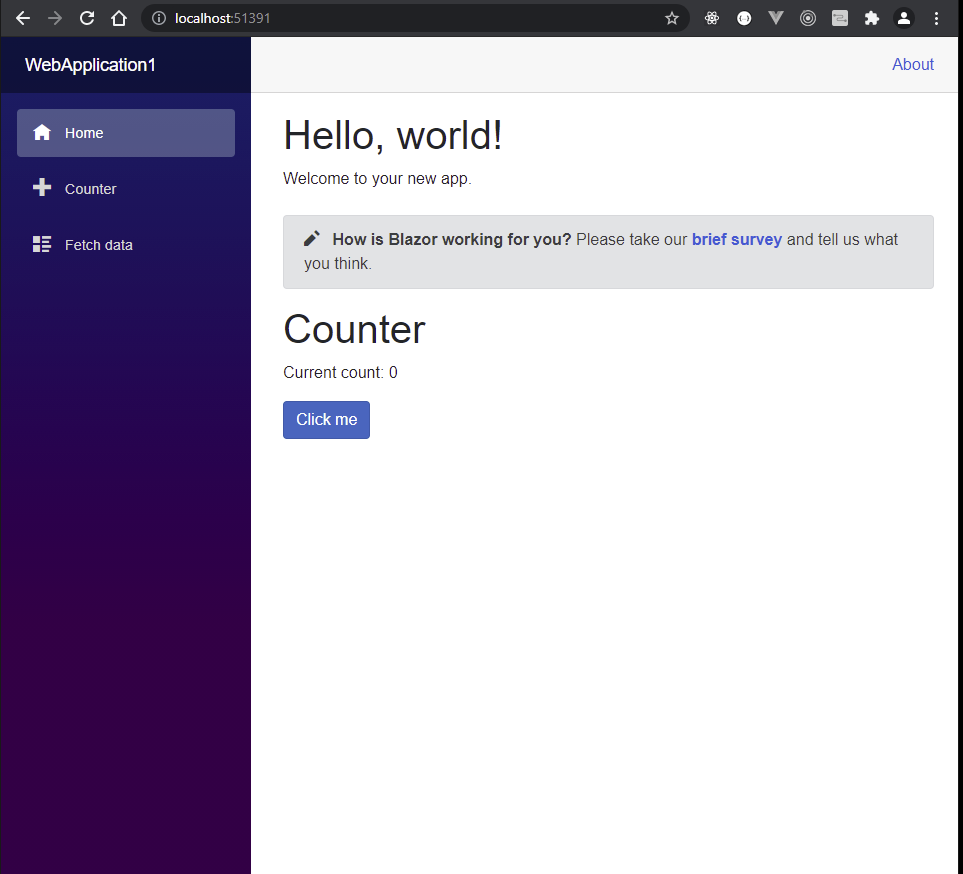Select the Home house icon in sidebar

click(x=42, y=132)
